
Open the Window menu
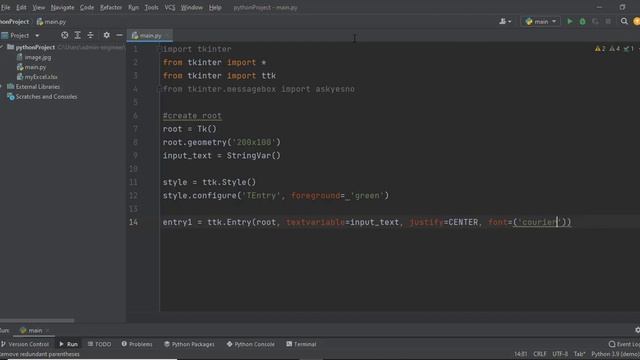tap(191, 7)
